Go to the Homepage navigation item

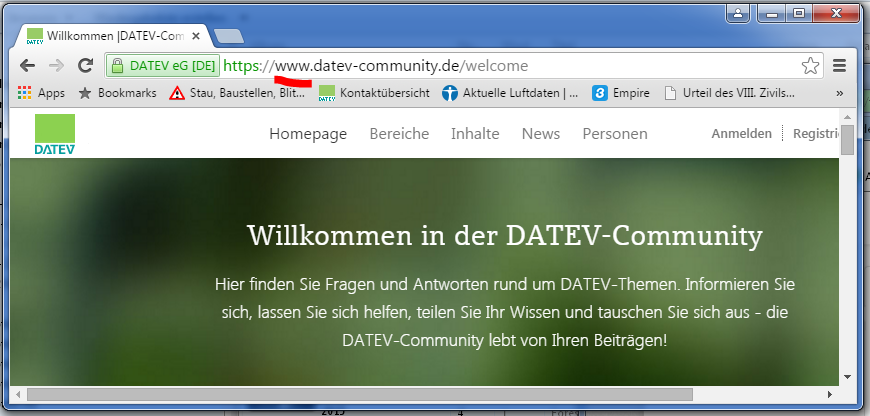(x=308, y=134)
